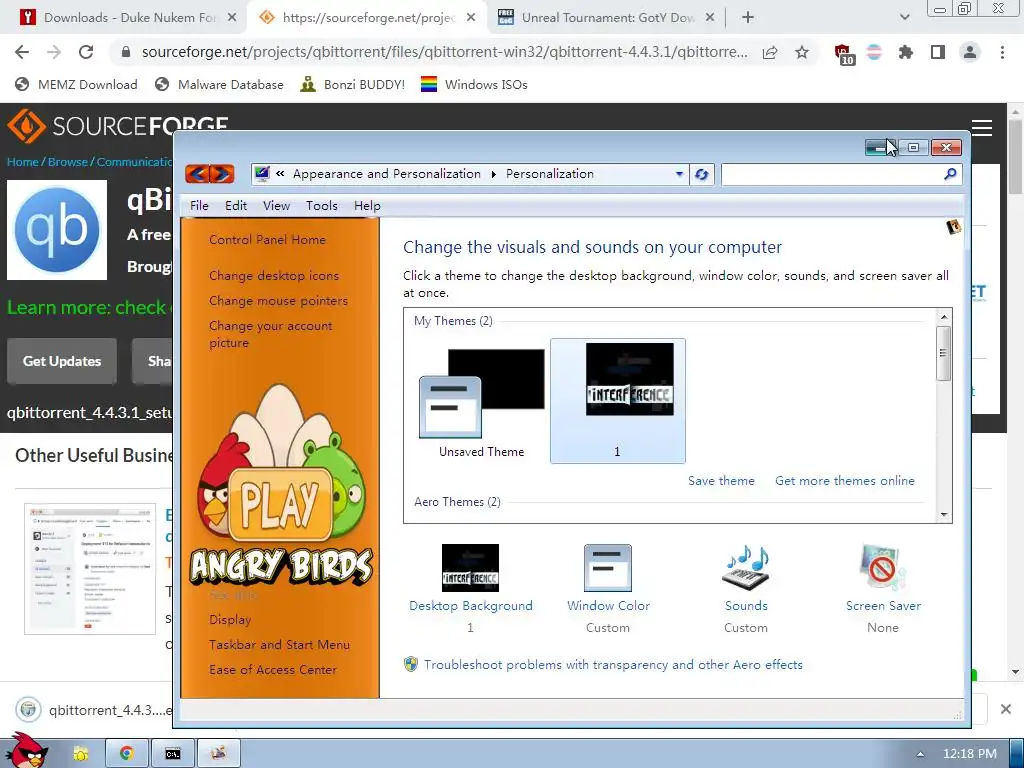Click Change mouse pointers link
The image size is (1024, 768).
pos(278,300)
